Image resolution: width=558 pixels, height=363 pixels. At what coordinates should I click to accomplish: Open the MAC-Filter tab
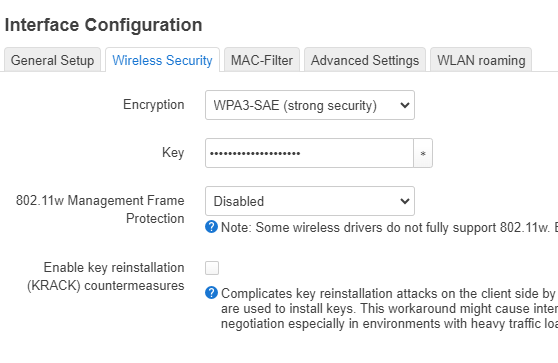pyautogui.click(x=262, y=60)
